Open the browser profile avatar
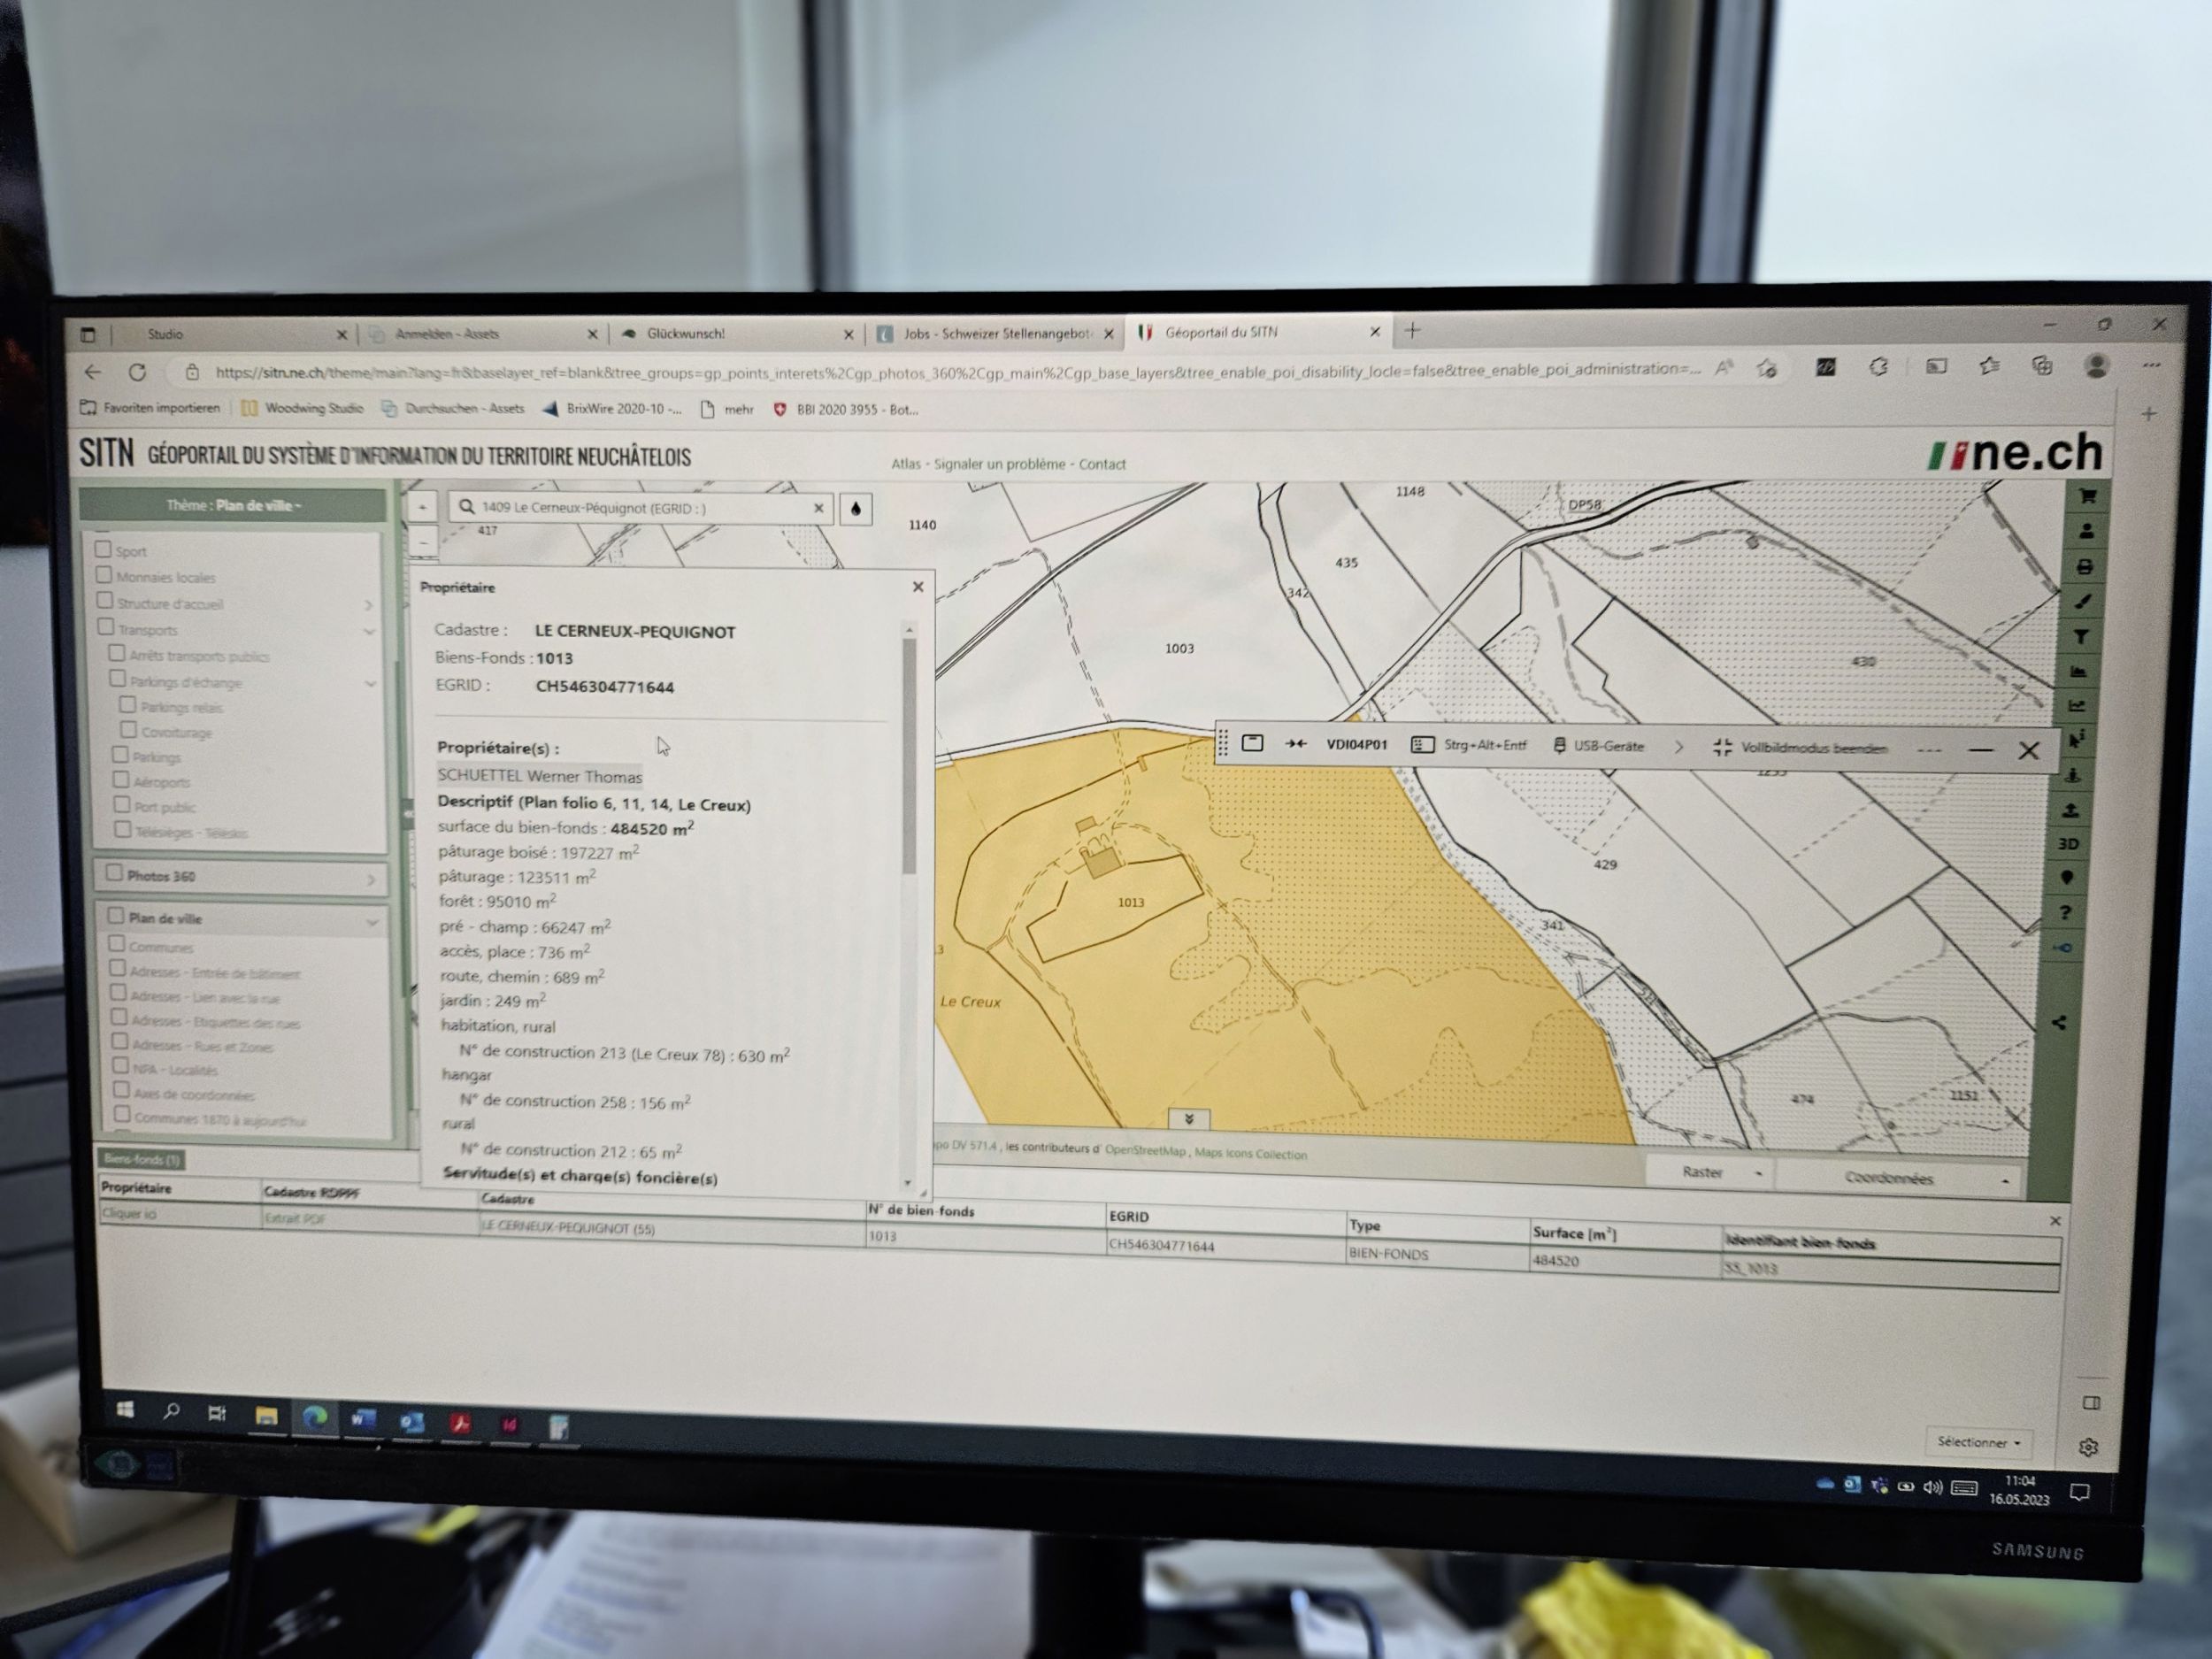The height and width of the screenshot is (1659, 2212). click(x=2096, y=366)
